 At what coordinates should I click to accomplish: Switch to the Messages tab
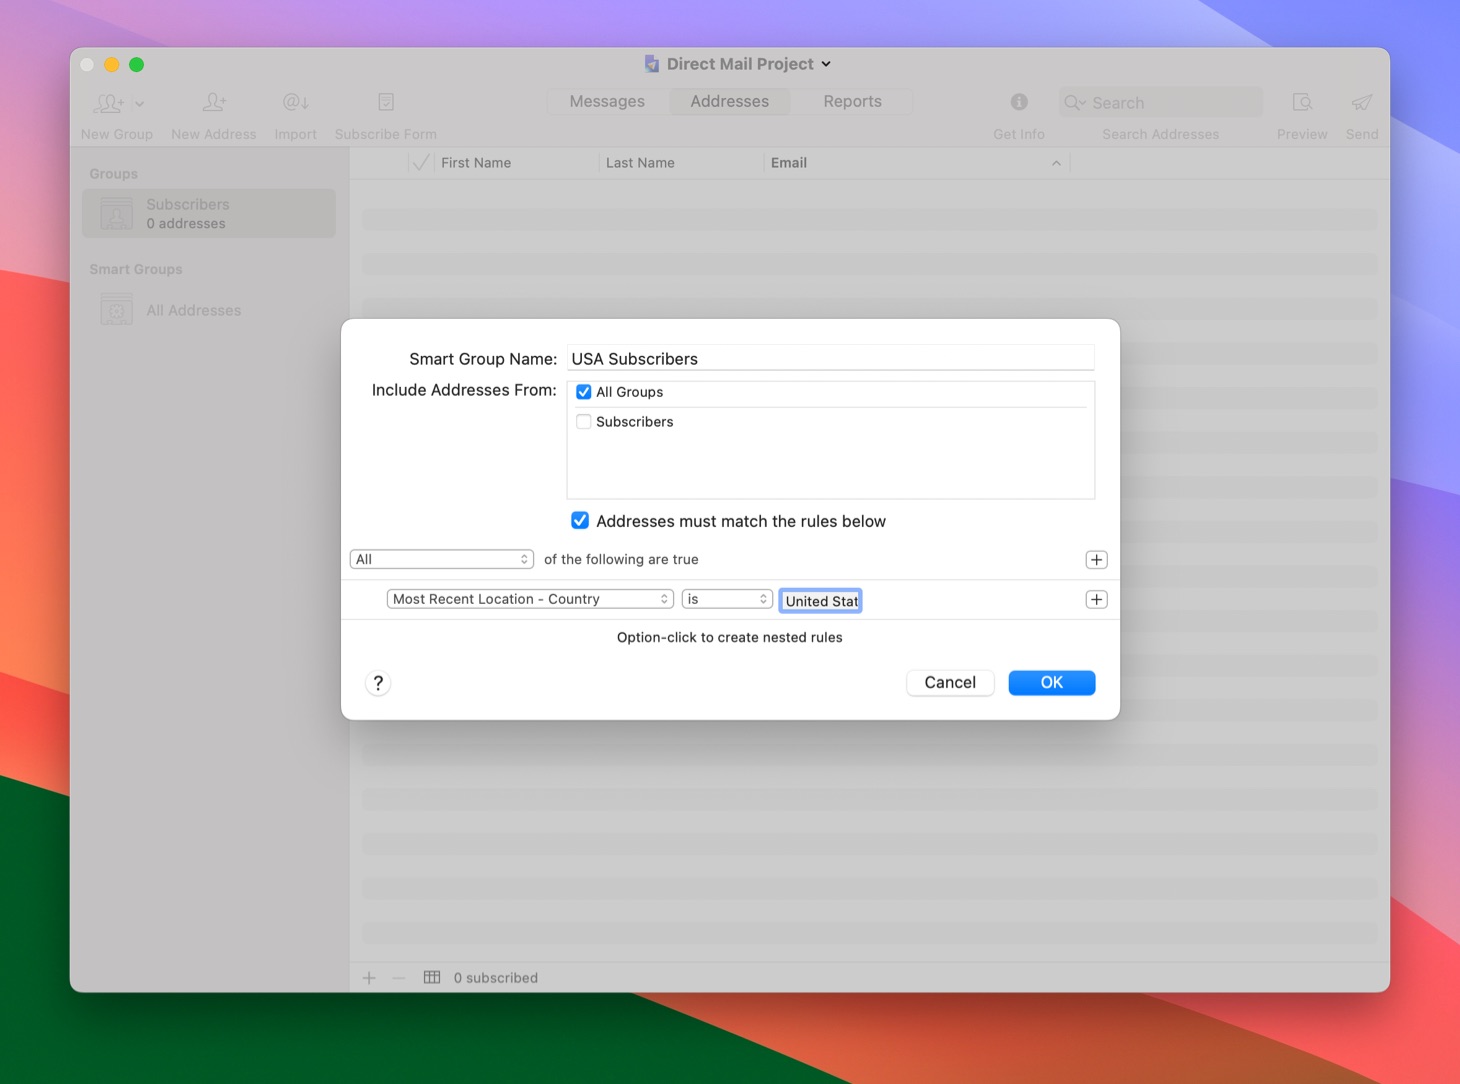point(607,101)
